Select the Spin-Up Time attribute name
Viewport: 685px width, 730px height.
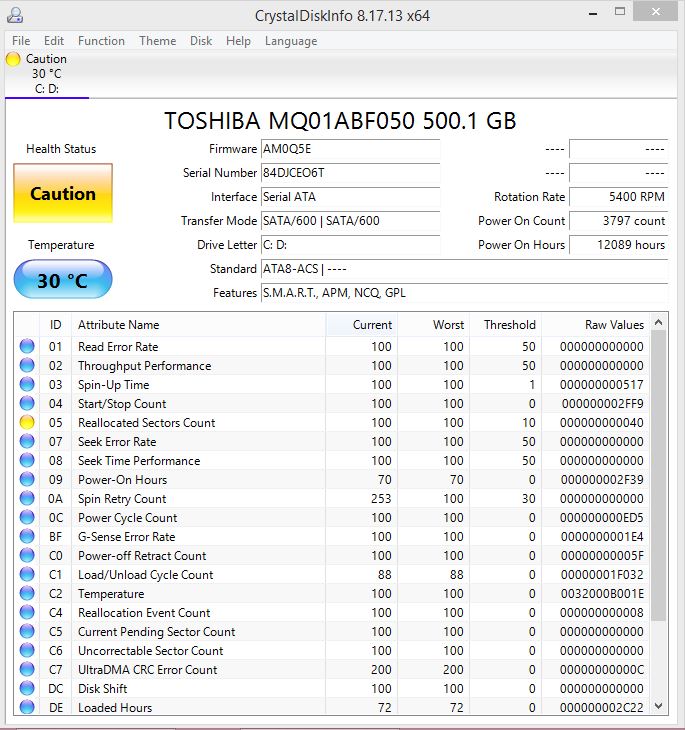click(x=114, y=385)
